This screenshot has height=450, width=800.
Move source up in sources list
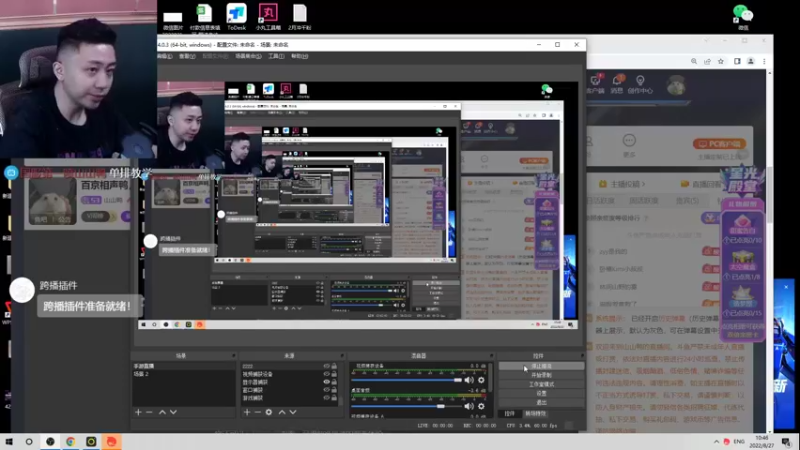click(282, 412)
